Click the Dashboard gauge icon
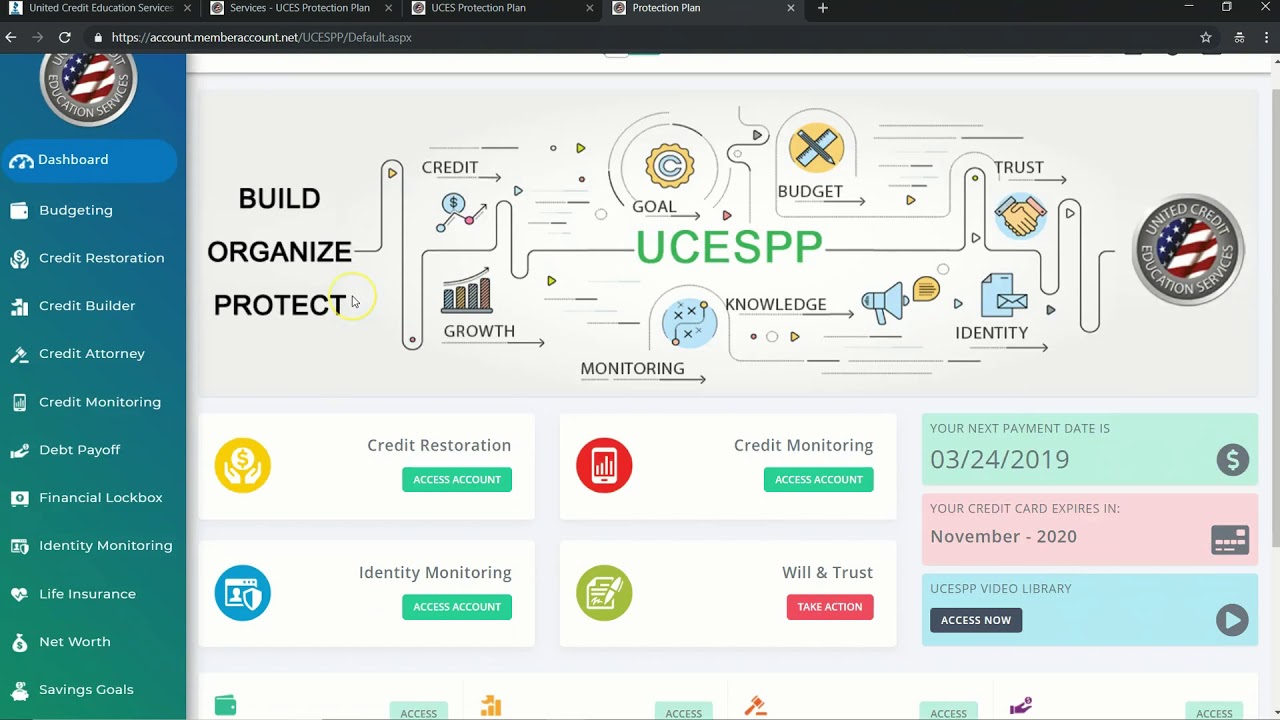The height and width of the screenshot is (720, 1280). 20,161
